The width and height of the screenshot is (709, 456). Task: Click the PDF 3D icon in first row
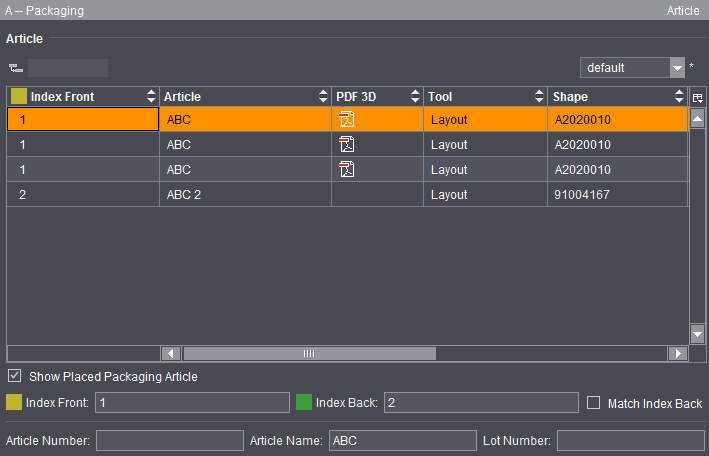pos(347,120)
